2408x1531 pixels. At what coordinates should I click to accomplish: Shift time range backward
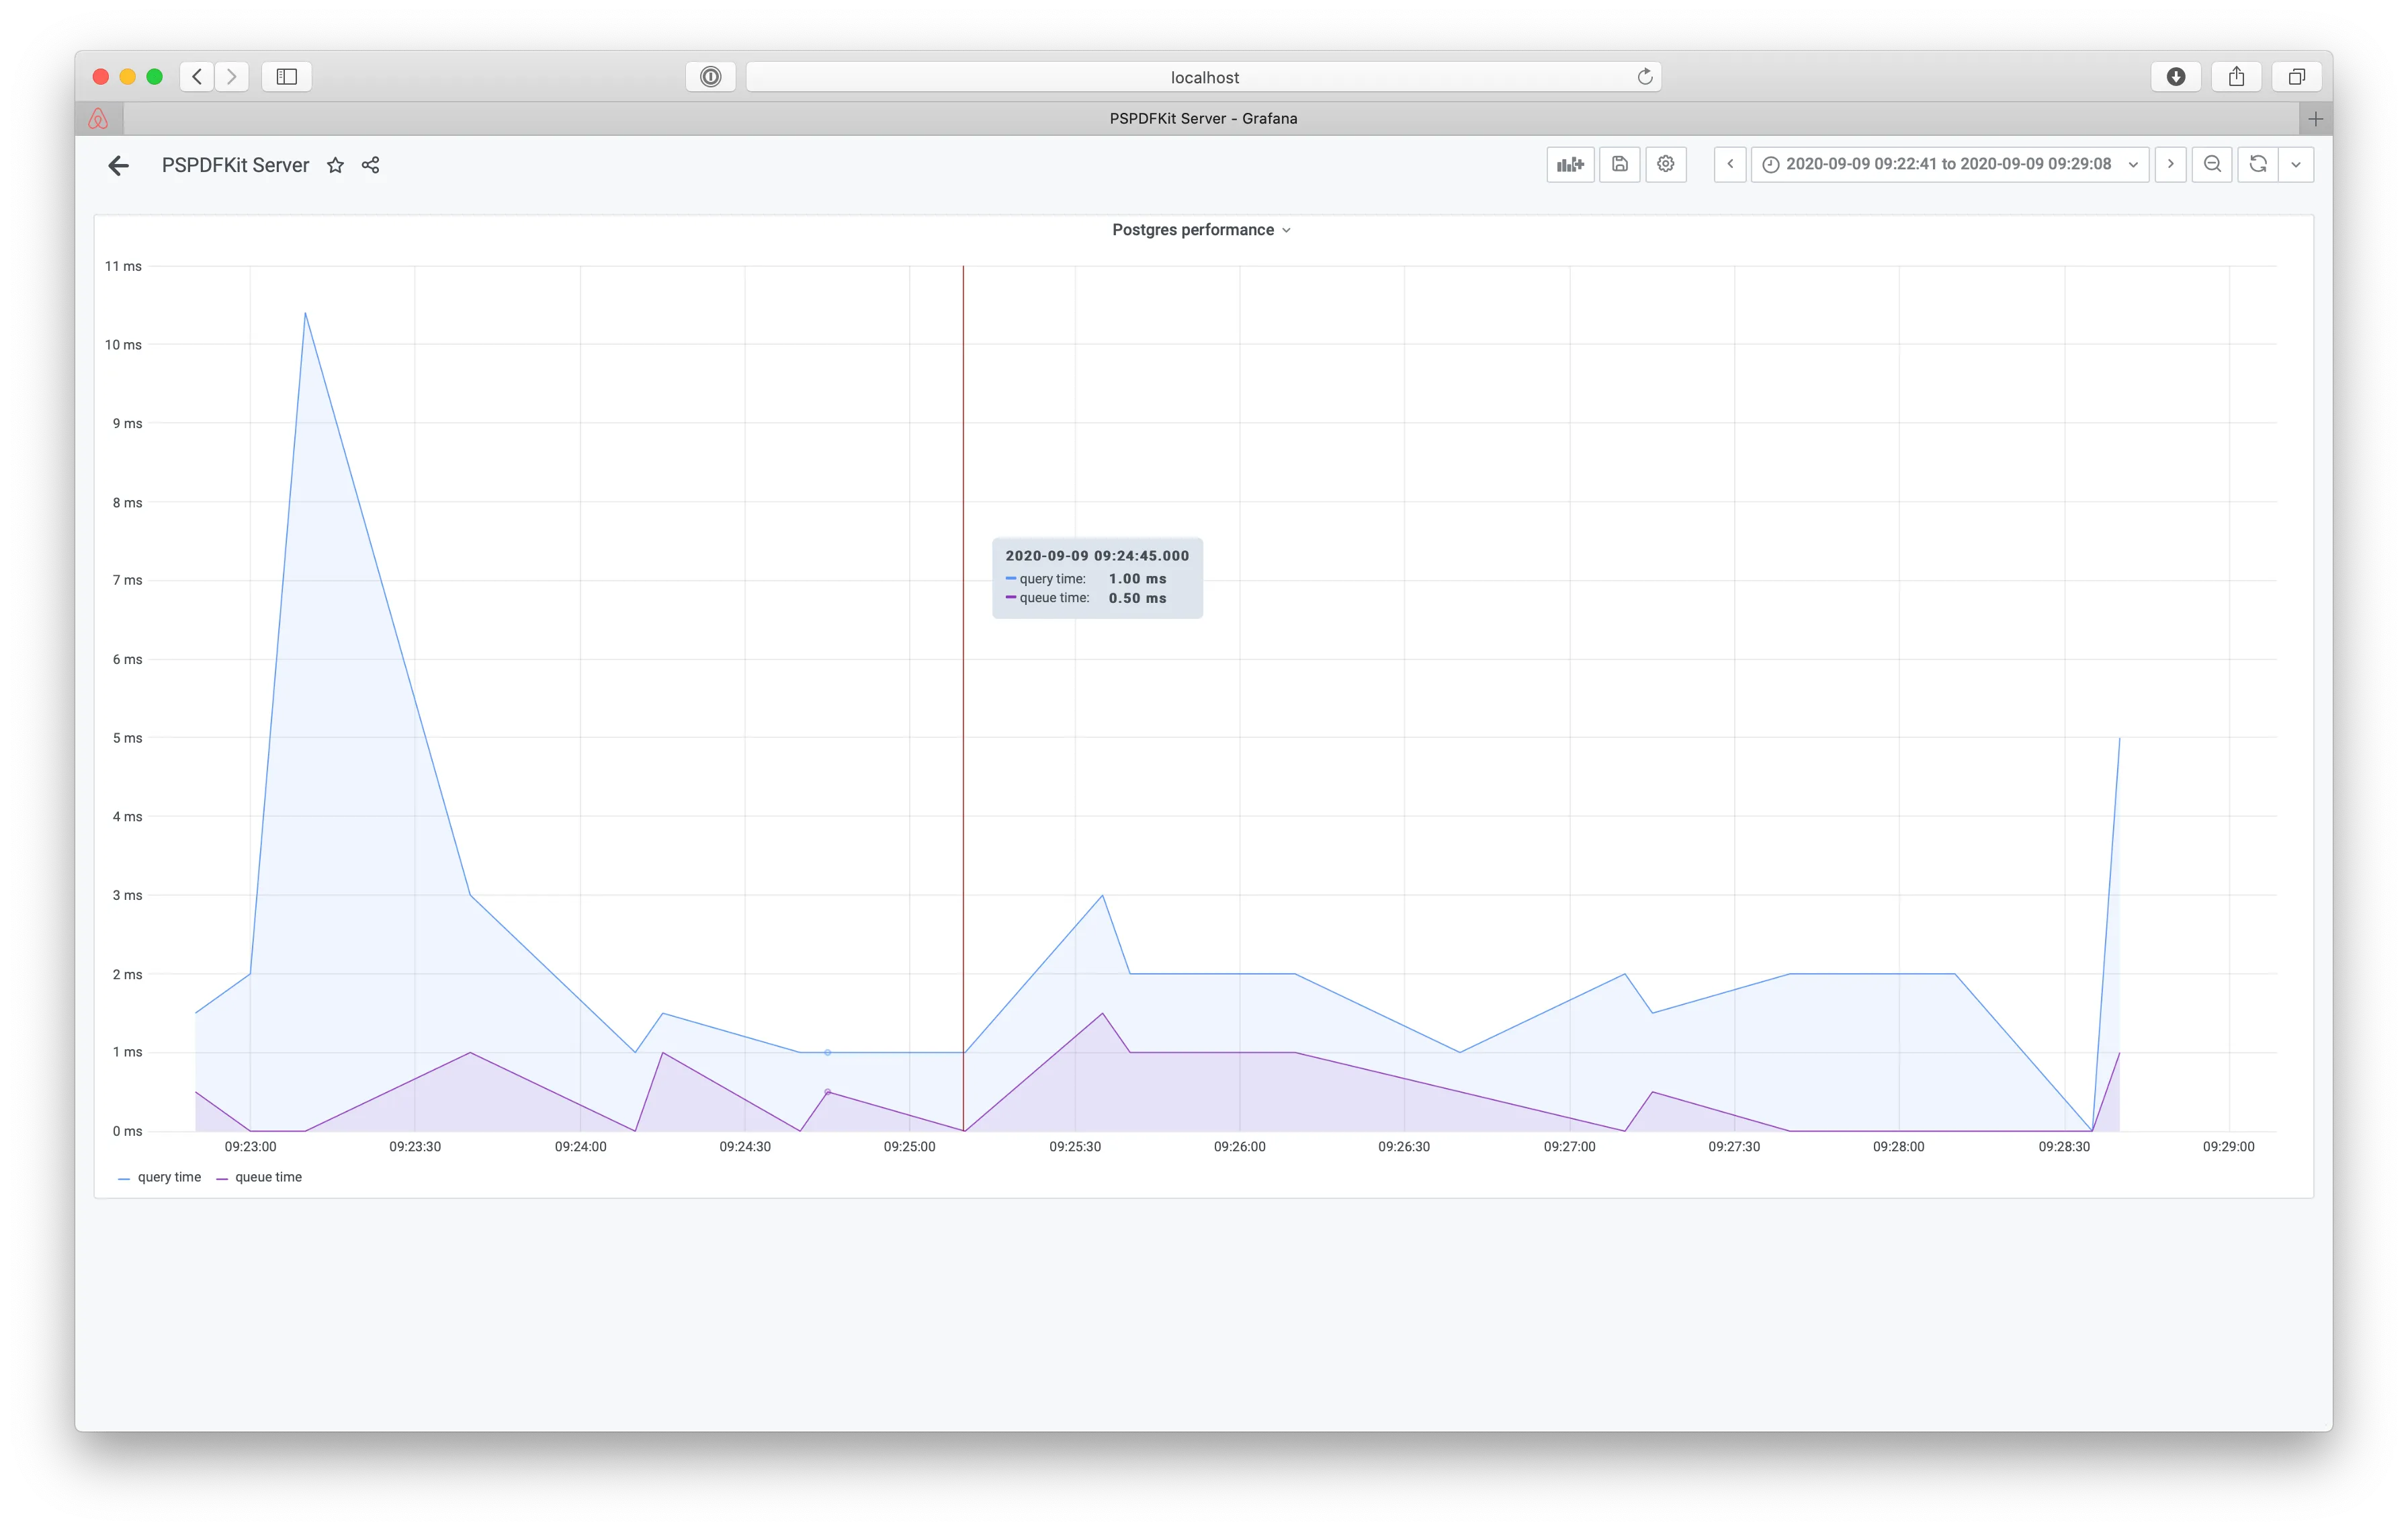[x=1730, y=164]
